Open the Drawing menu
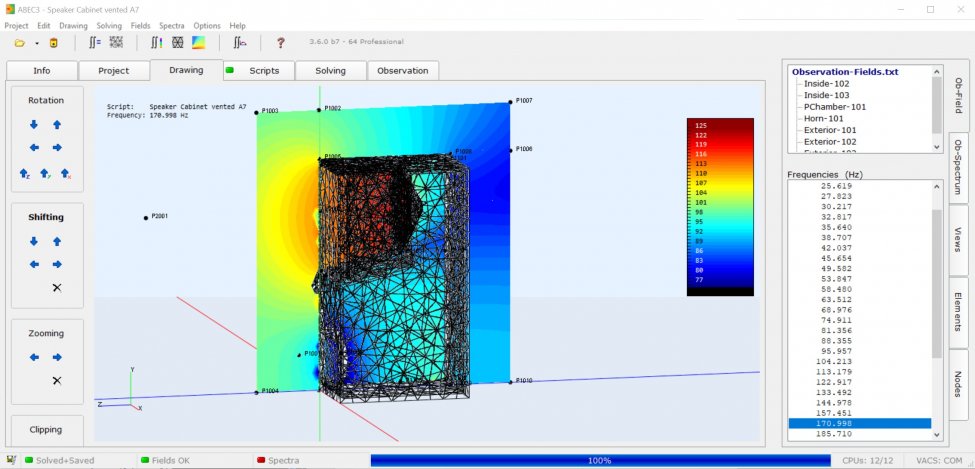 point(73,26)
